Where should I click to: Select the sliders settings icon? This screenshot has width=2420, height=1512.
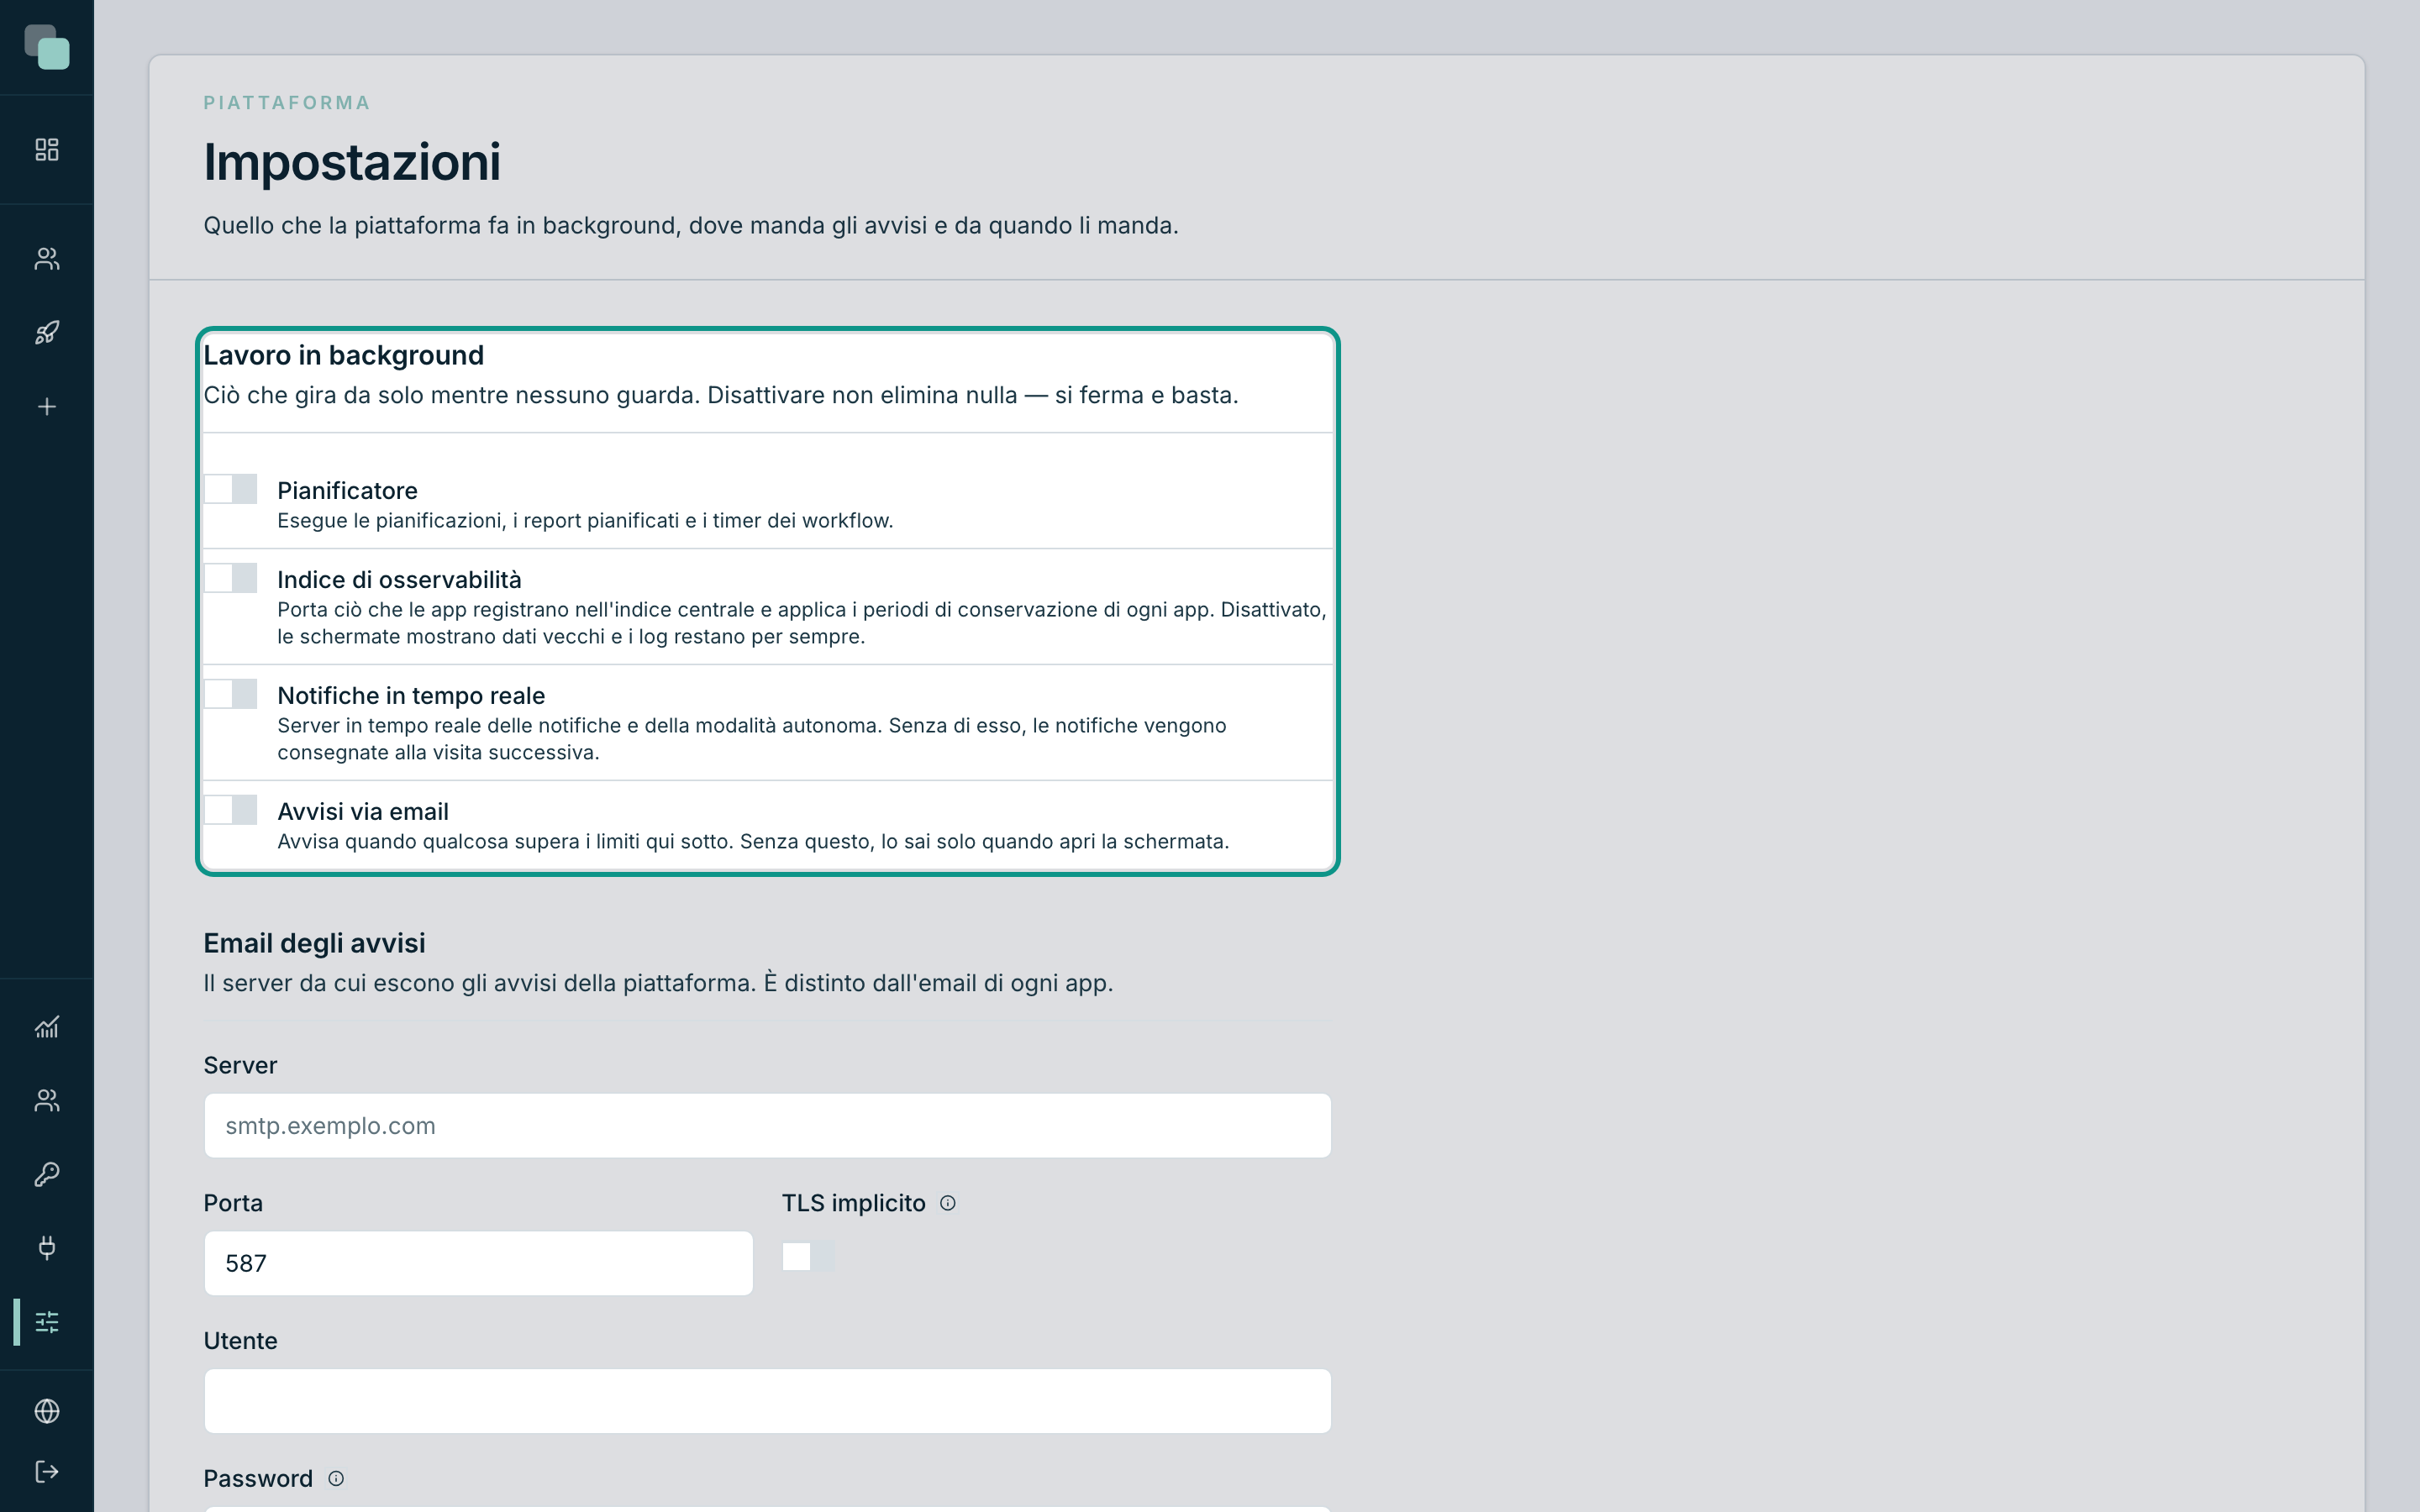pos(47,1321)
